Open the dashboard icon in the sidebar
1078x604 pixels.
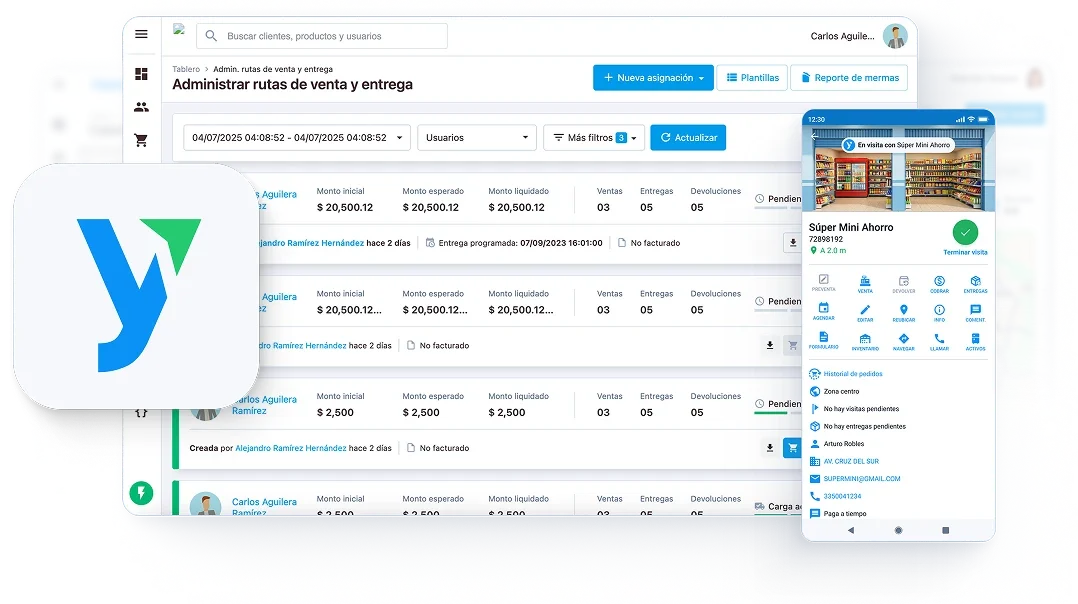(141, 74)
